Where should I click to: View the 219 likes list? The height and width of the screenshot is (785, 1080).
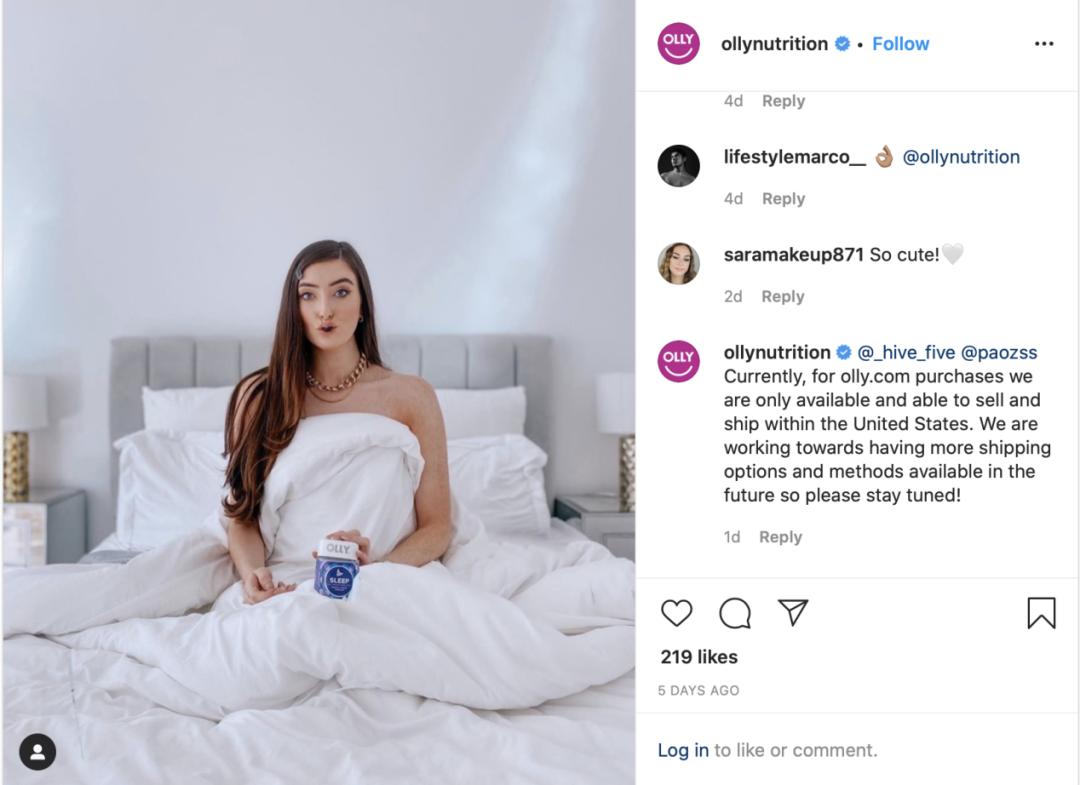(699, 657)
